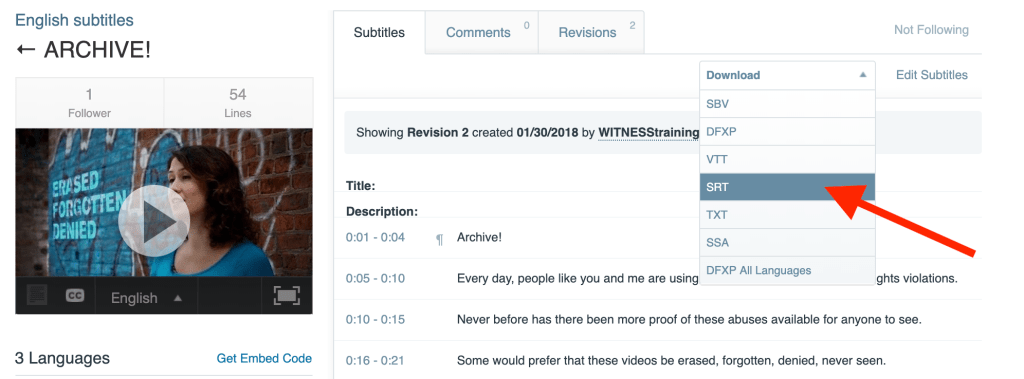The image size is (1024, 379).
Task: Select line starting 'Every day, people like you'
Action: (707, 278)
